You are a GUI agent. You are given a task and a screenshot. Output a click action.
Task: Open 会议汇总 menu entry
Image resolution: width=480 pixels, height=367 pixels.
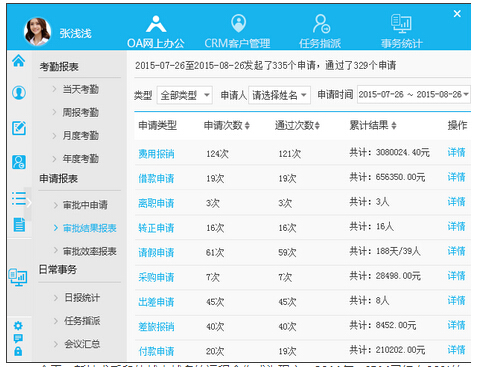click(x=82, y=344)
